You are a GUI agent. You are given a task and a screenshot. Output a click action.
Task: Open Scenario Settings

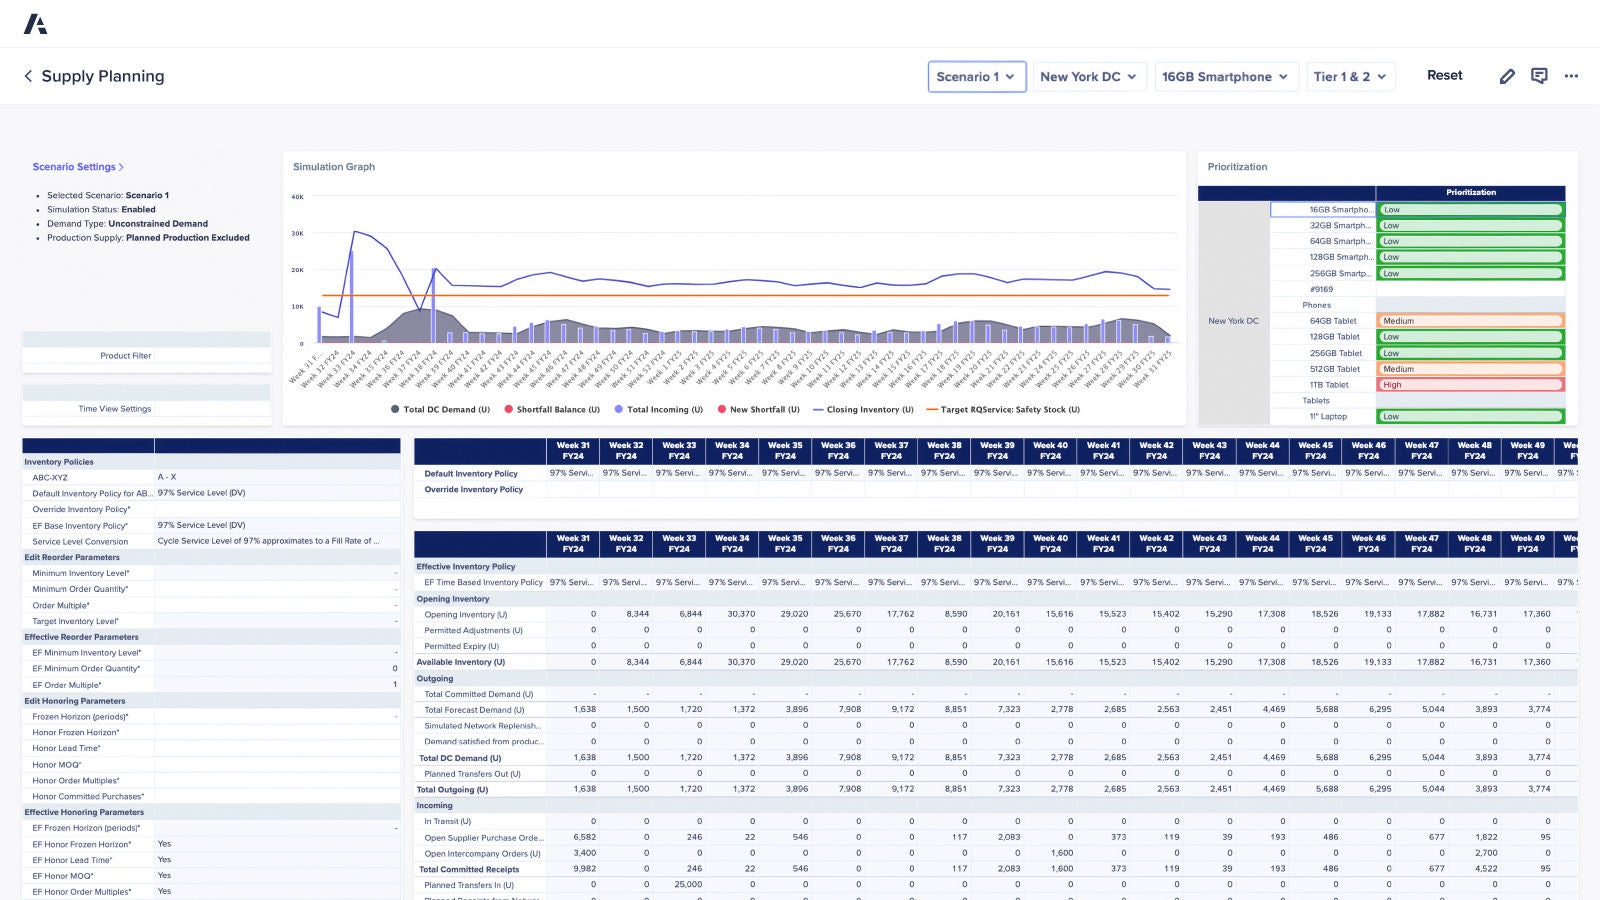click(79, 166)
